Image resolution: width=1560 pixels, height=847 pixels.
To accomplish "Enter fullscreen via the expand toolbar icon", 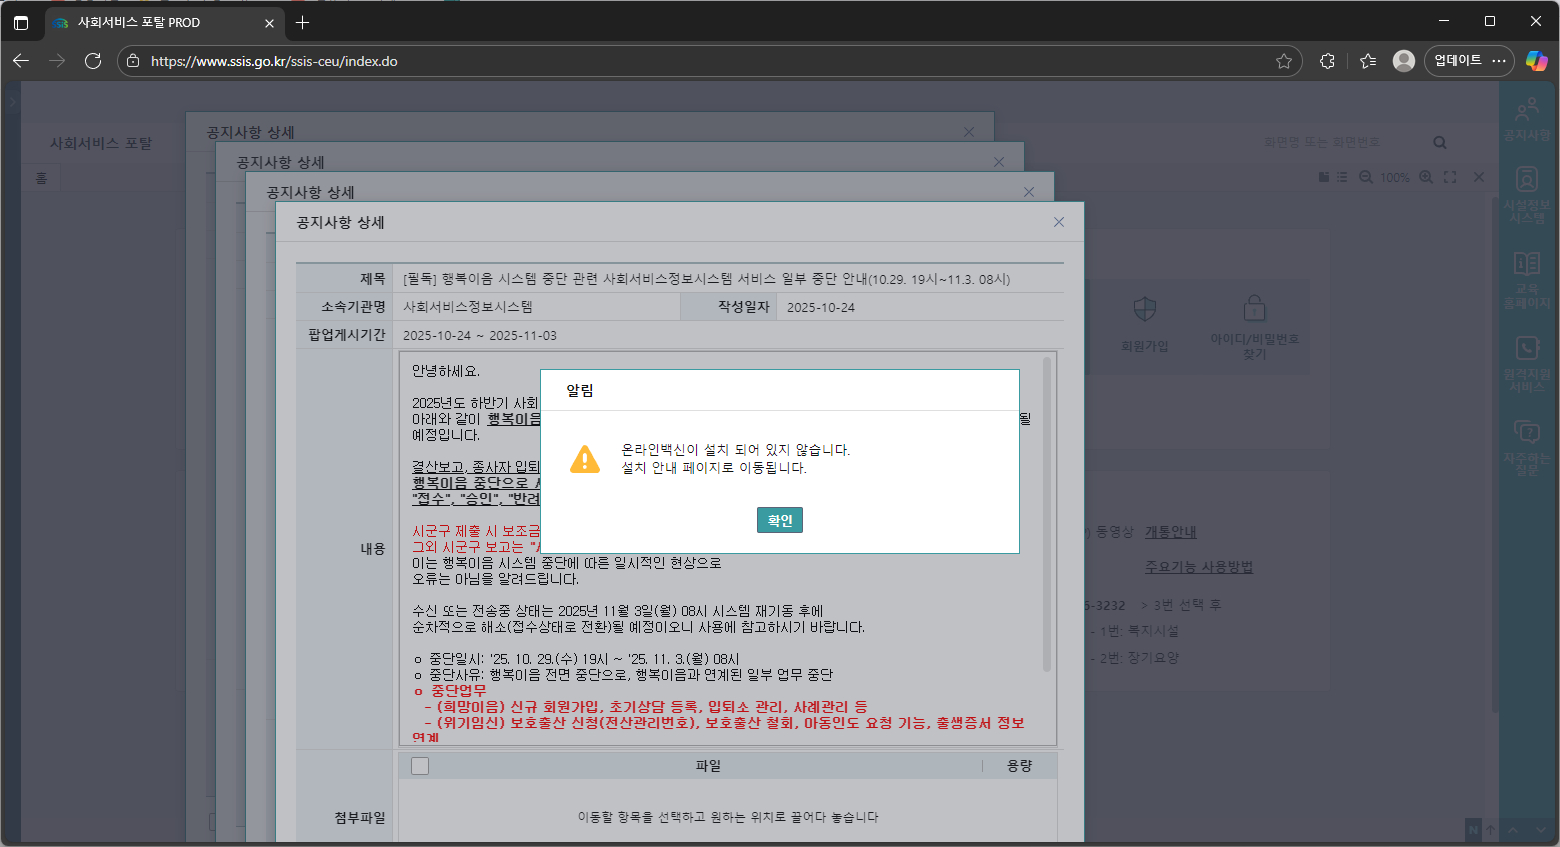I will (1451, 177).
